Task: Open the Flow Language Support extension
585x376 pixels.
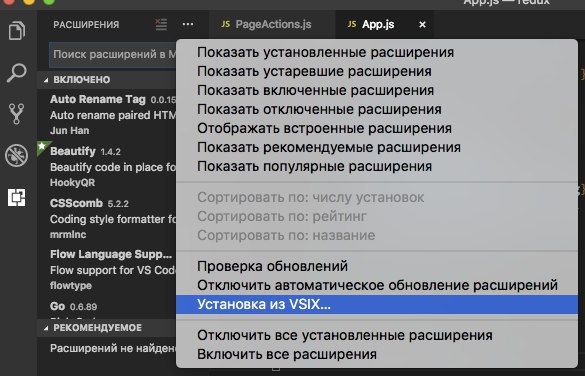Action: (107, 270)
